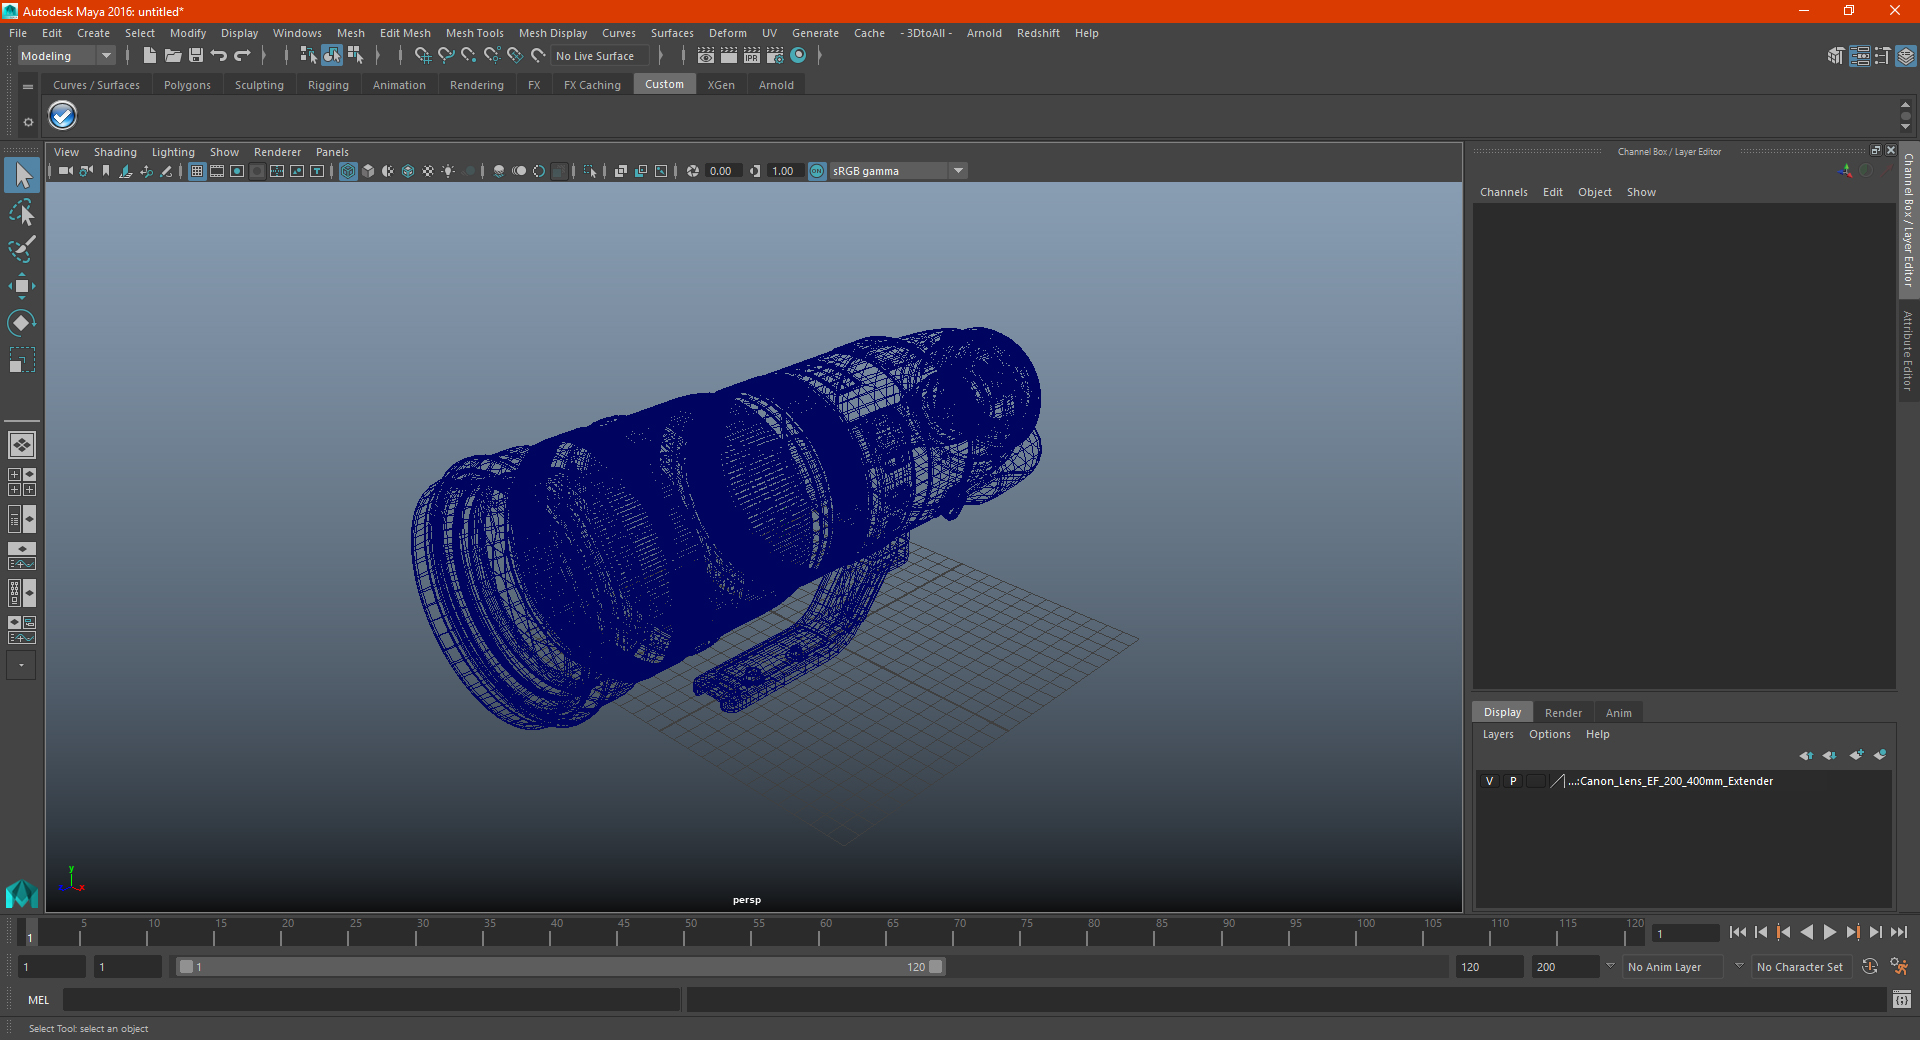Open the Script Editor from command line
Image resolution: width=1920 pixels, height=1040 pixels.
tap(1902, 1000)
